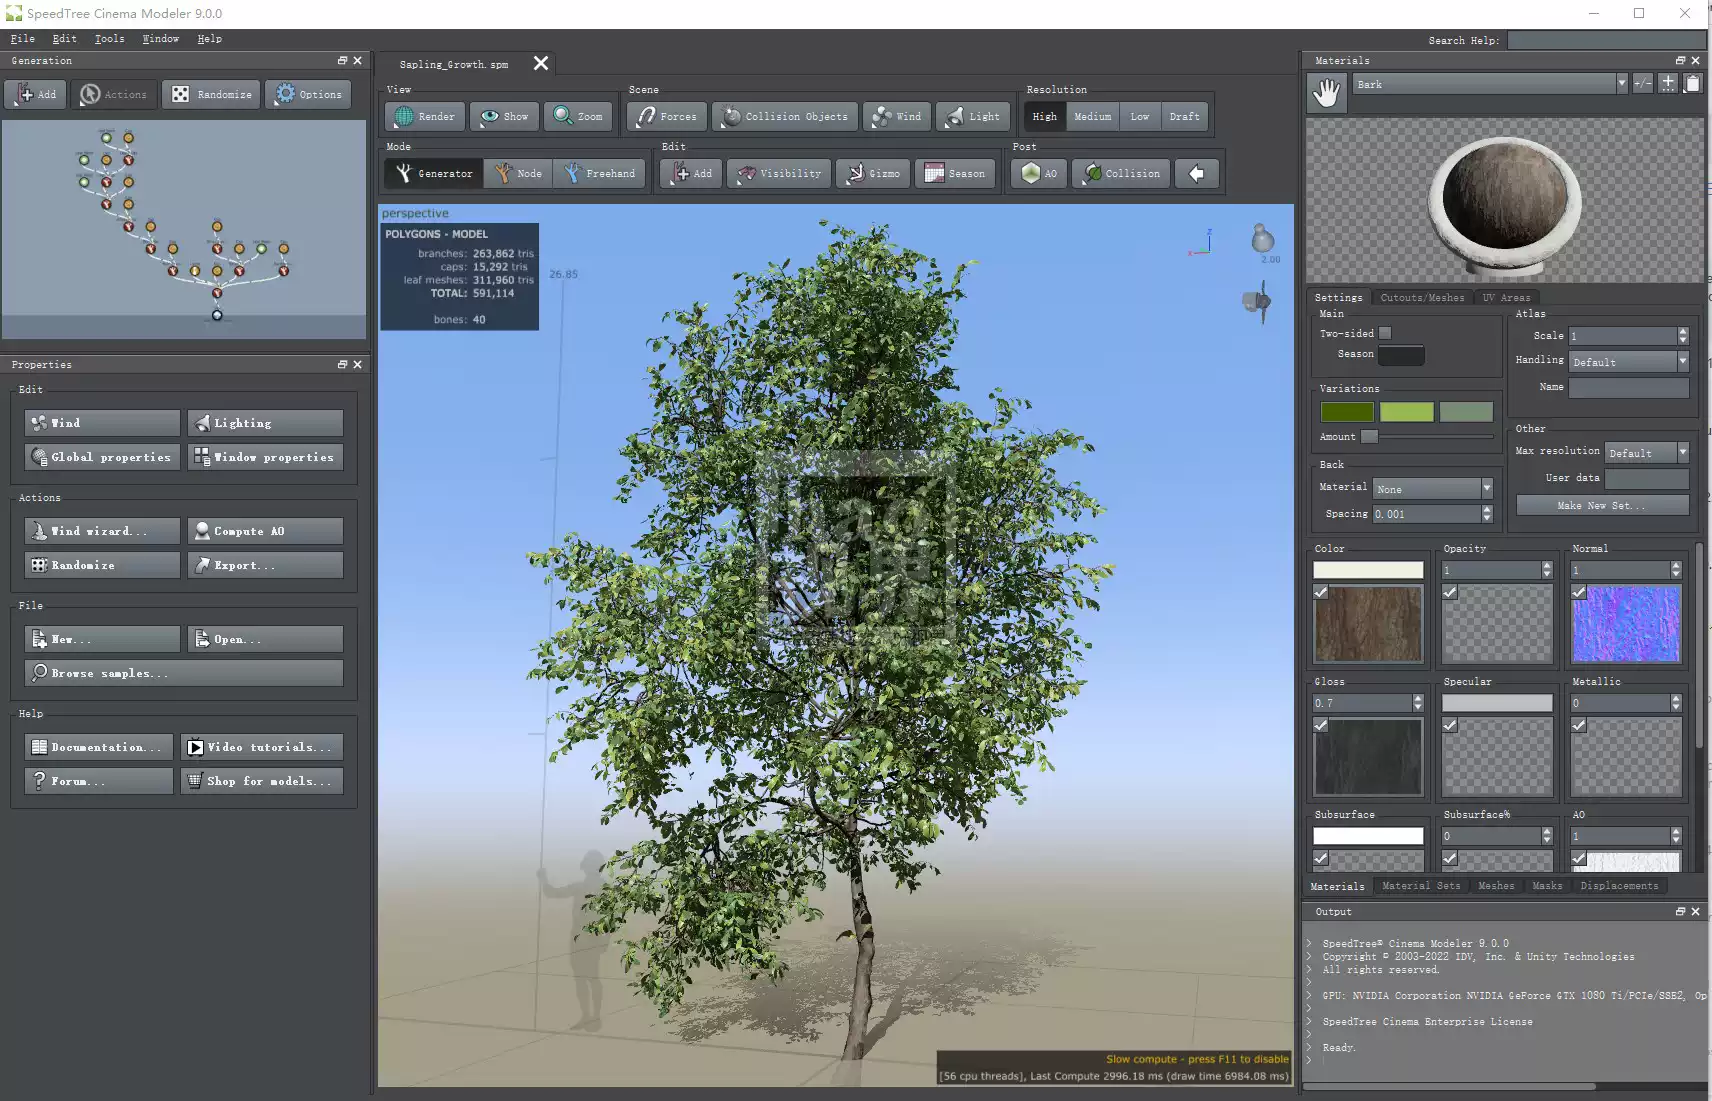Toggle the Two-sided material checkbox
Image resolution: width=1712 pixels, height=1101 pixels.
[x=1385, y=333]
